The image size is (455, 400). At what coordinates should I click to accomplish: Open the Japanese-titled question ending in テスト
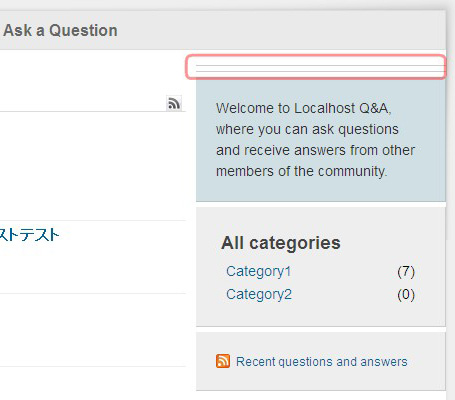29,235
